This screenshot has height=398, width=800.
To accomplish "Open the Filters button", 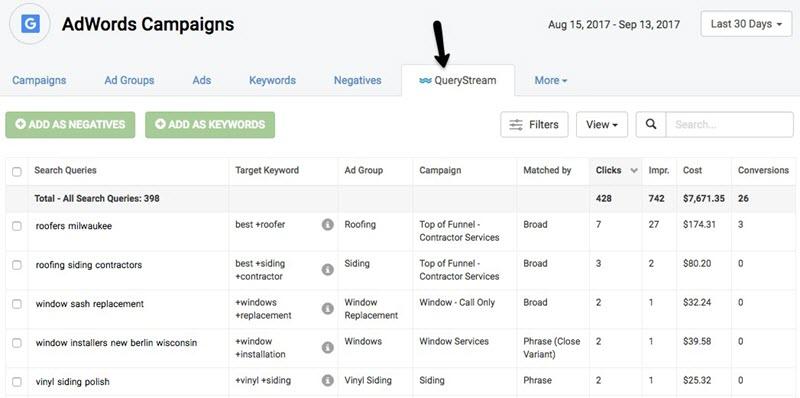I will coord(534,125).
